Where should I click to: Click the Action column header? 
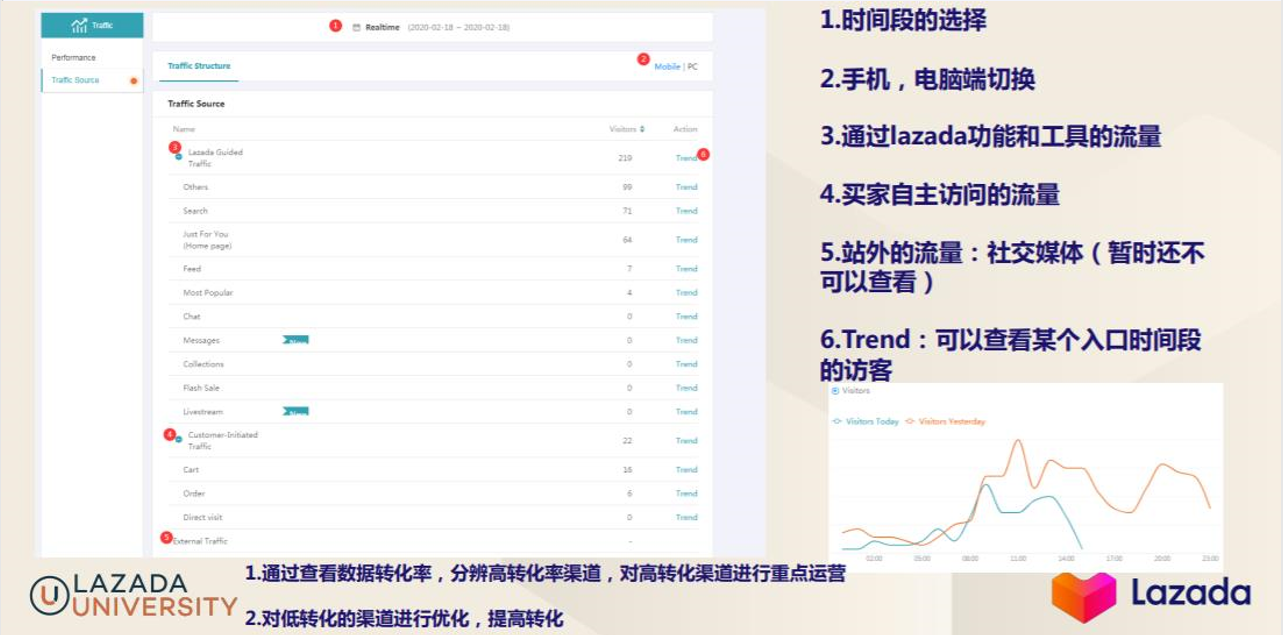[x=686, y=129]
